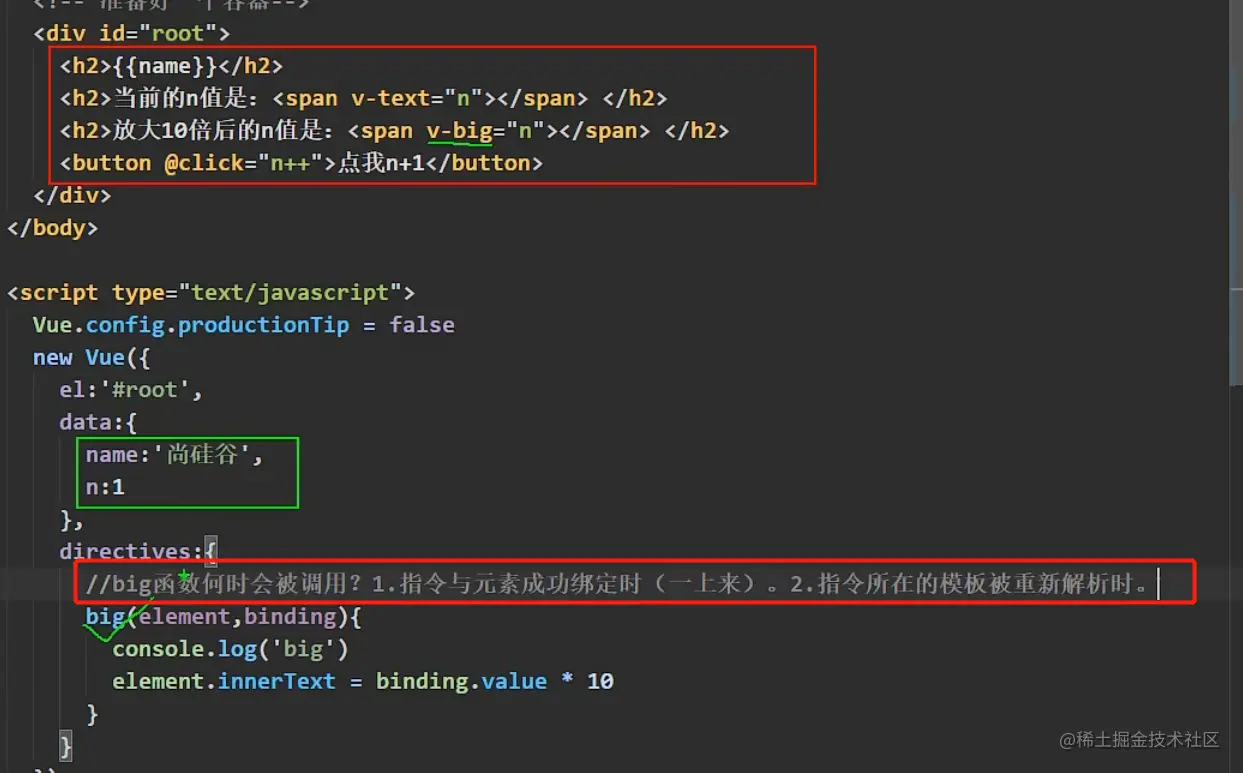Click the el:'#root' property line
1243x773 pixels.
pos(130,390)
